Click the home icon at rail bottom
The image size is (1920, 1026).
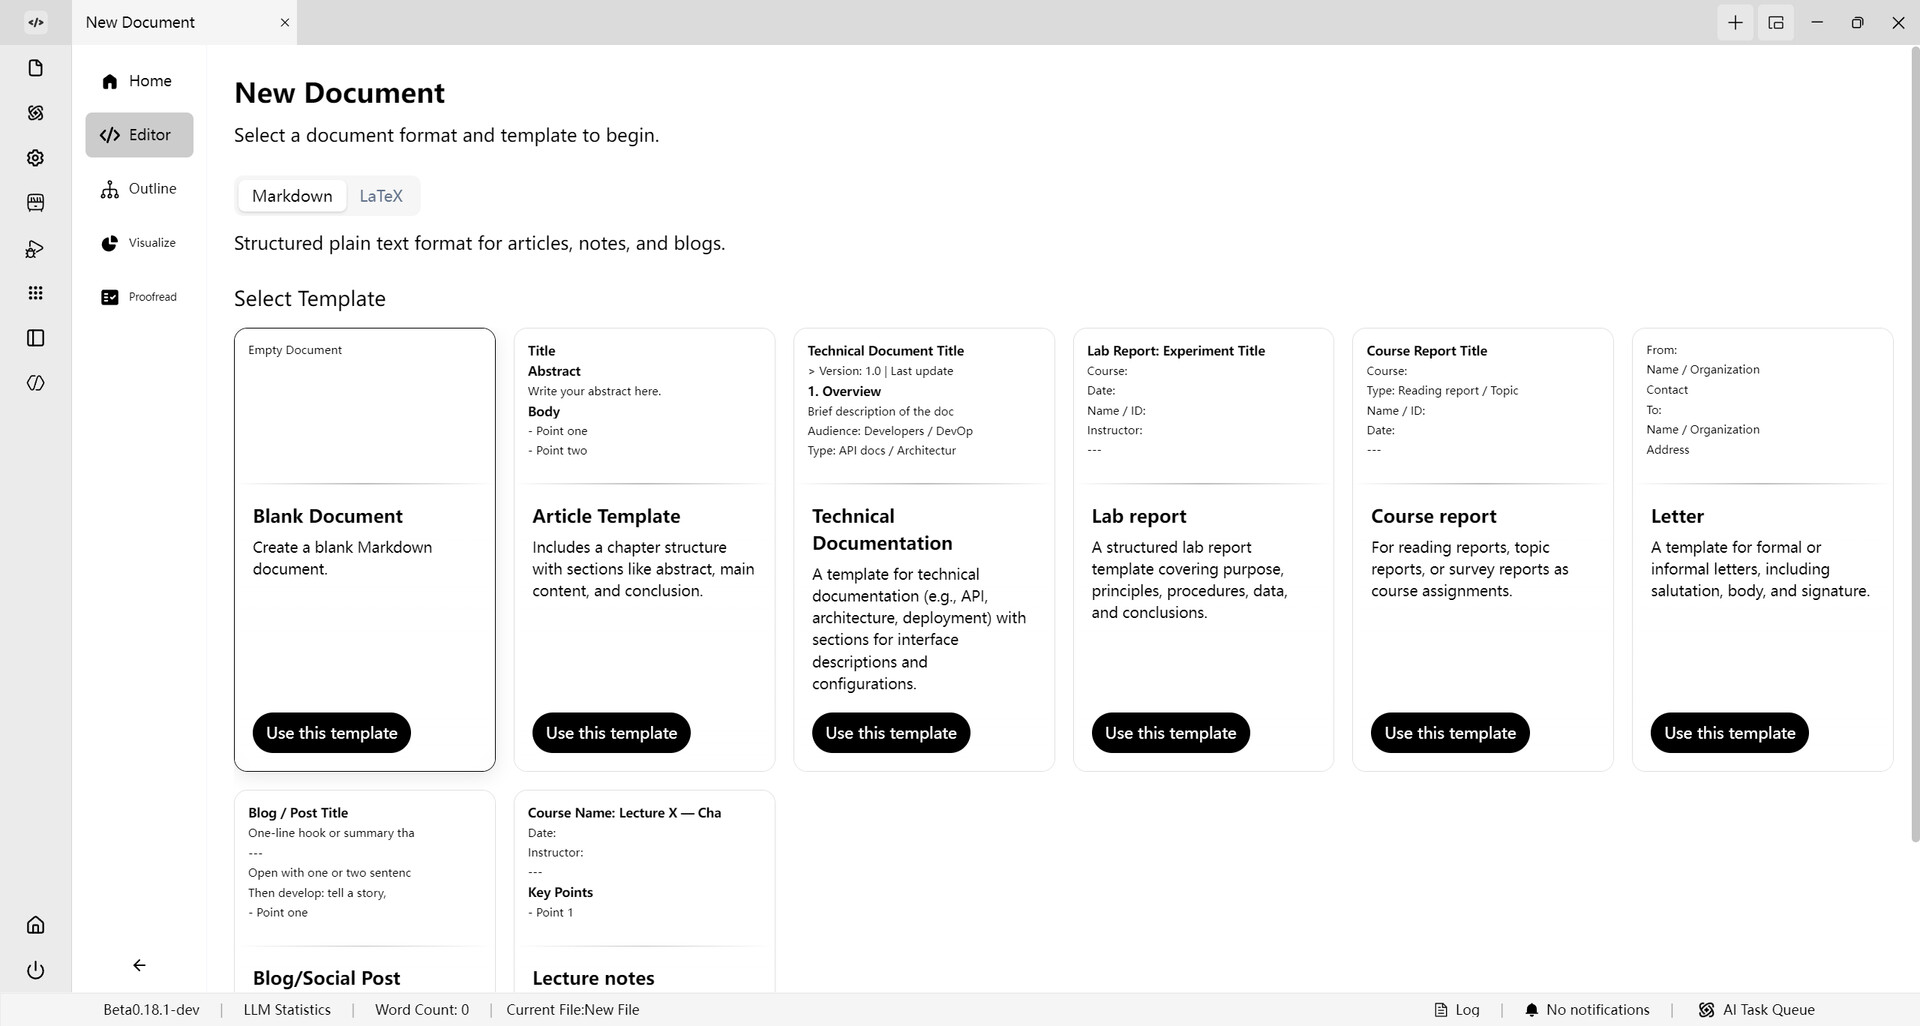[x=36, y=925]
